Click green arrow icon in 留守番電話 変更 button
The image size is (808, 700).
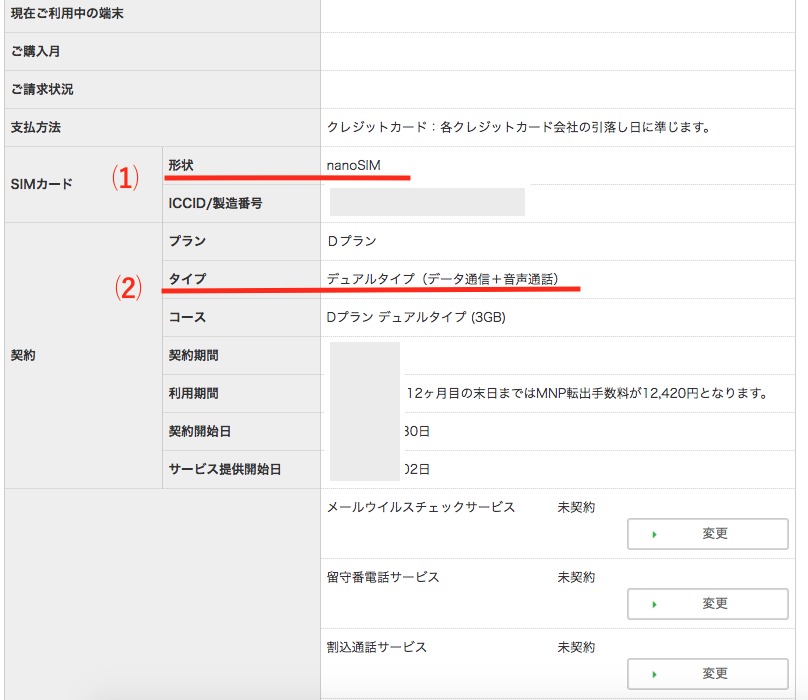(654, 605)
